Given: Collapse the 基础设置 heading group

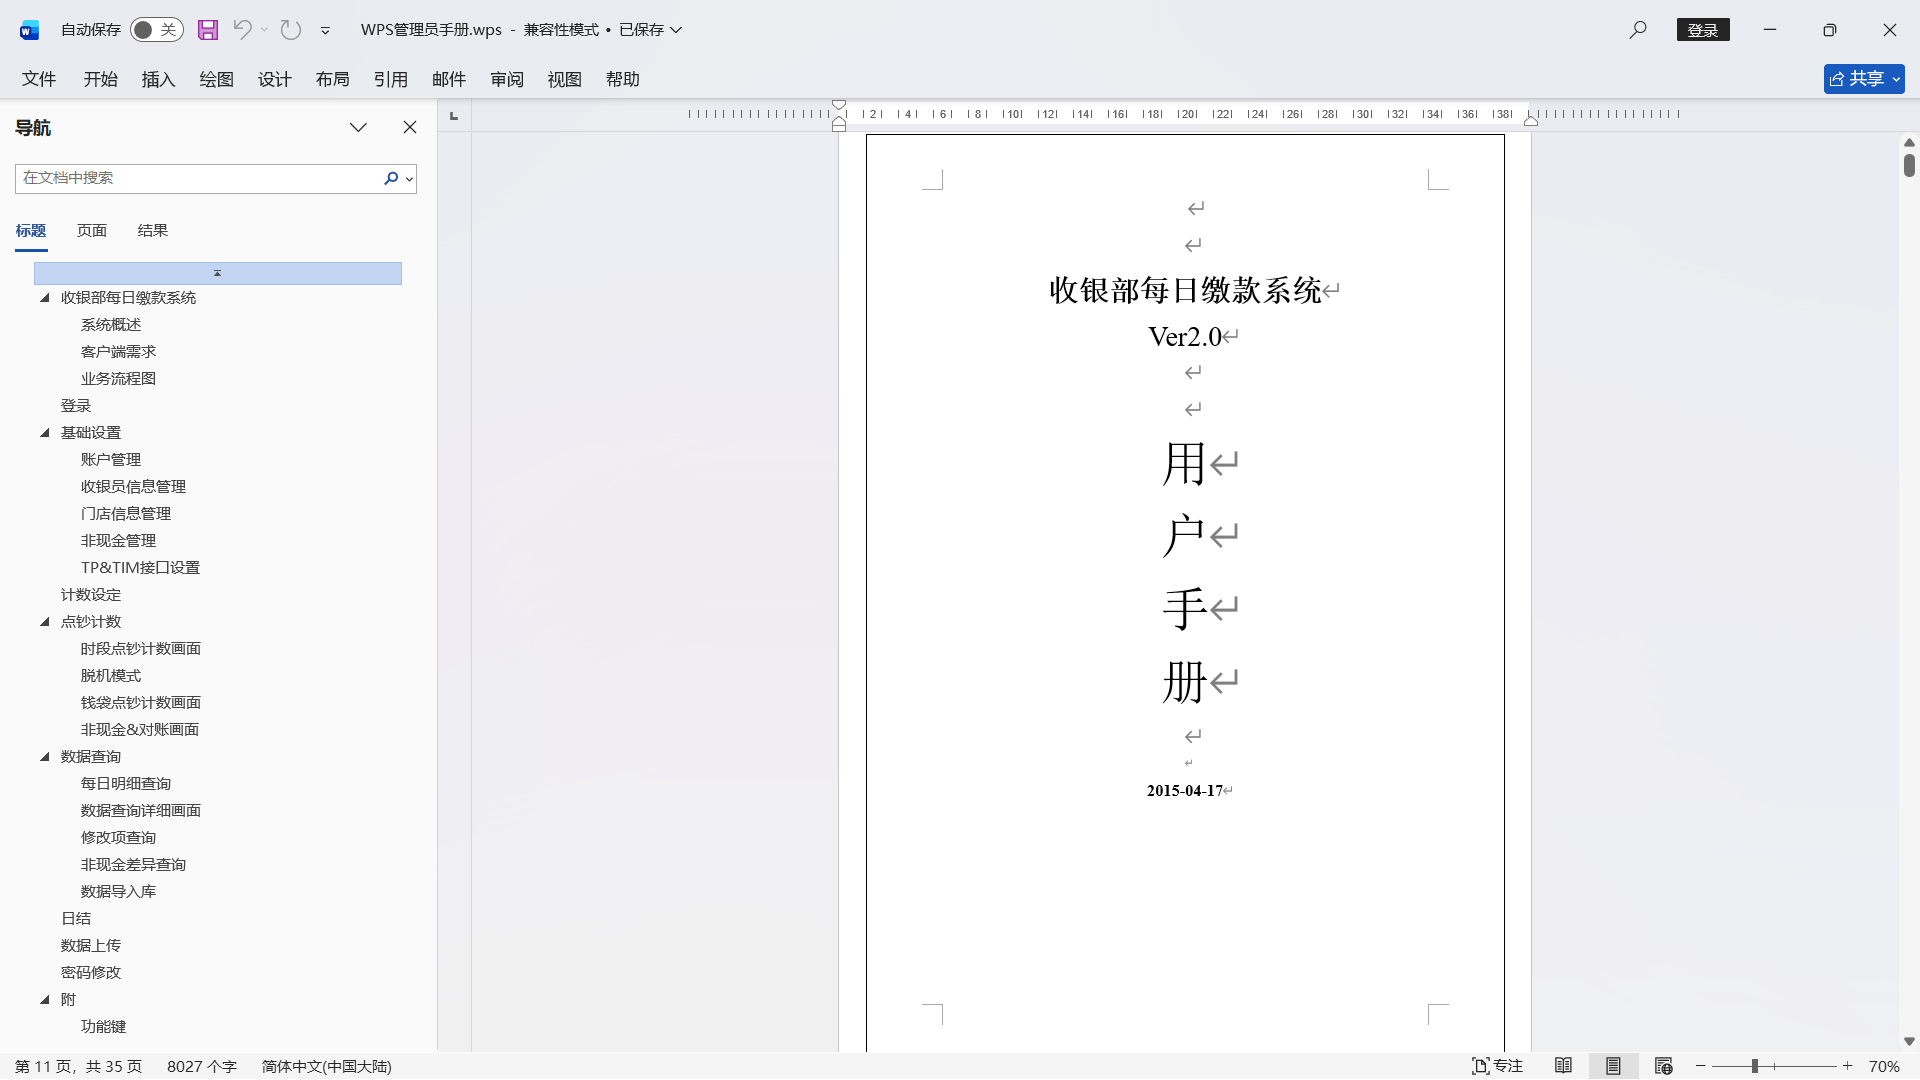Looking at the screenshot, I should pyautogui.click(x=45, y=433).
